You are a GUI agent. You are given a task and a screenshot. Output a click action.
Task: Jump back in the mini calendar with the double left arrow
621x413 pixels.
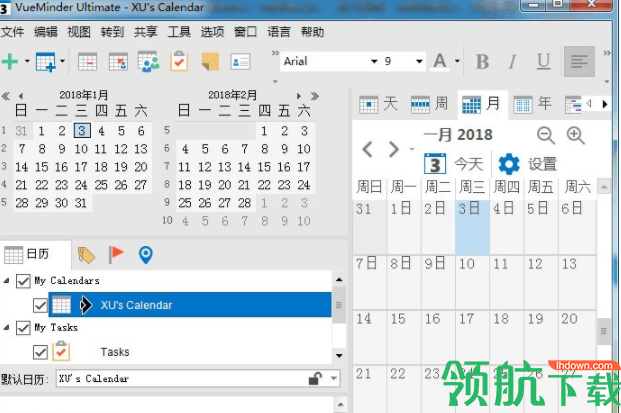pos(6,96)
